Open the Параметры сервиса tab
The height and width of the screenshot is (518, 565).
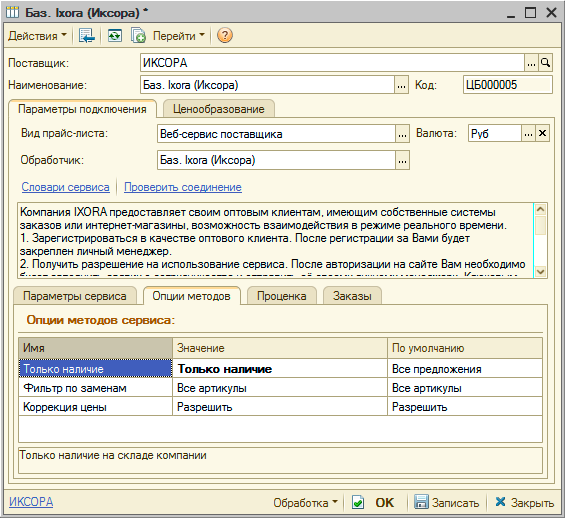(75, 296)
